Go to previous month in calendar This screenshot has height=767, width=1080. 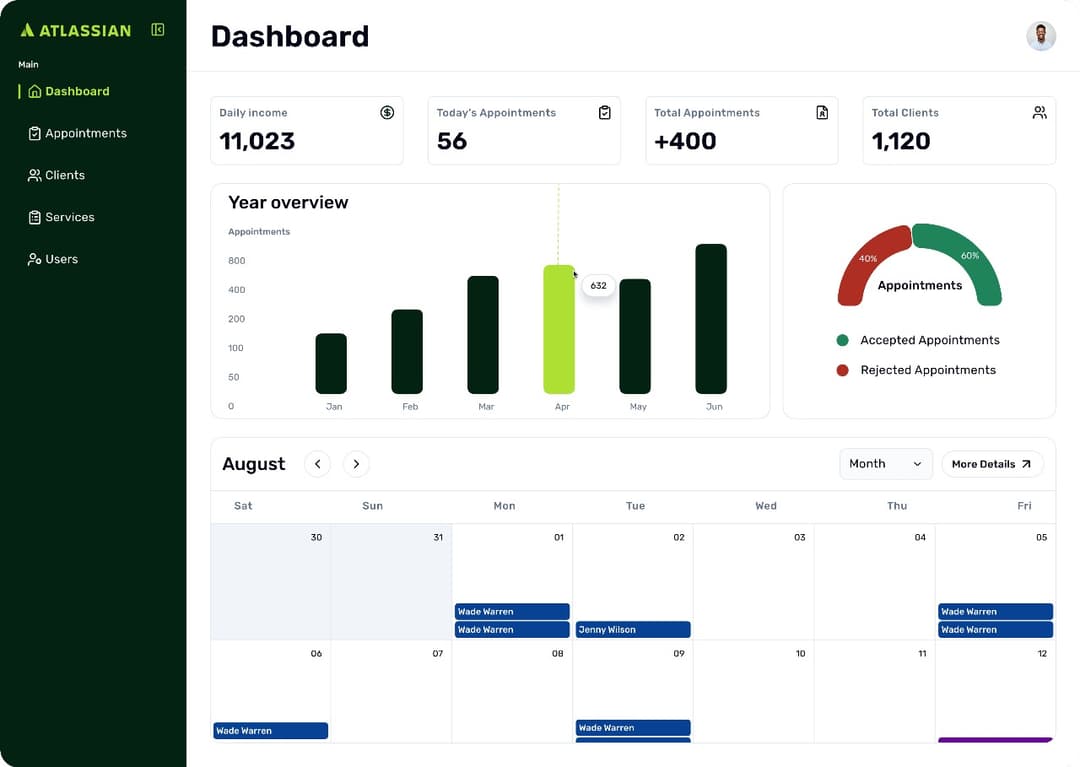click(x=318, y=464)
